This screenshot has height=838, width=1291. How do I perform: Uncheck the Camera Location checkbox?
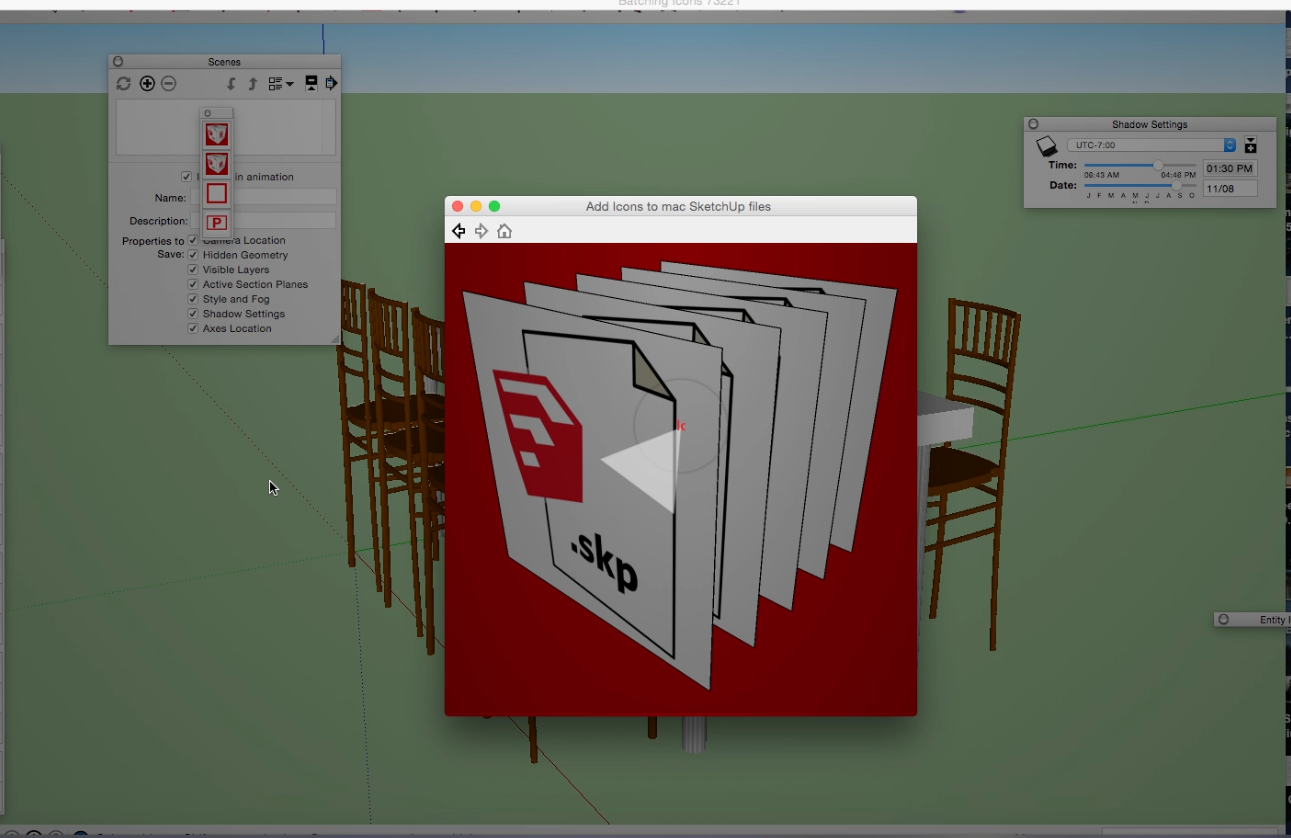[x=193, y=240]
